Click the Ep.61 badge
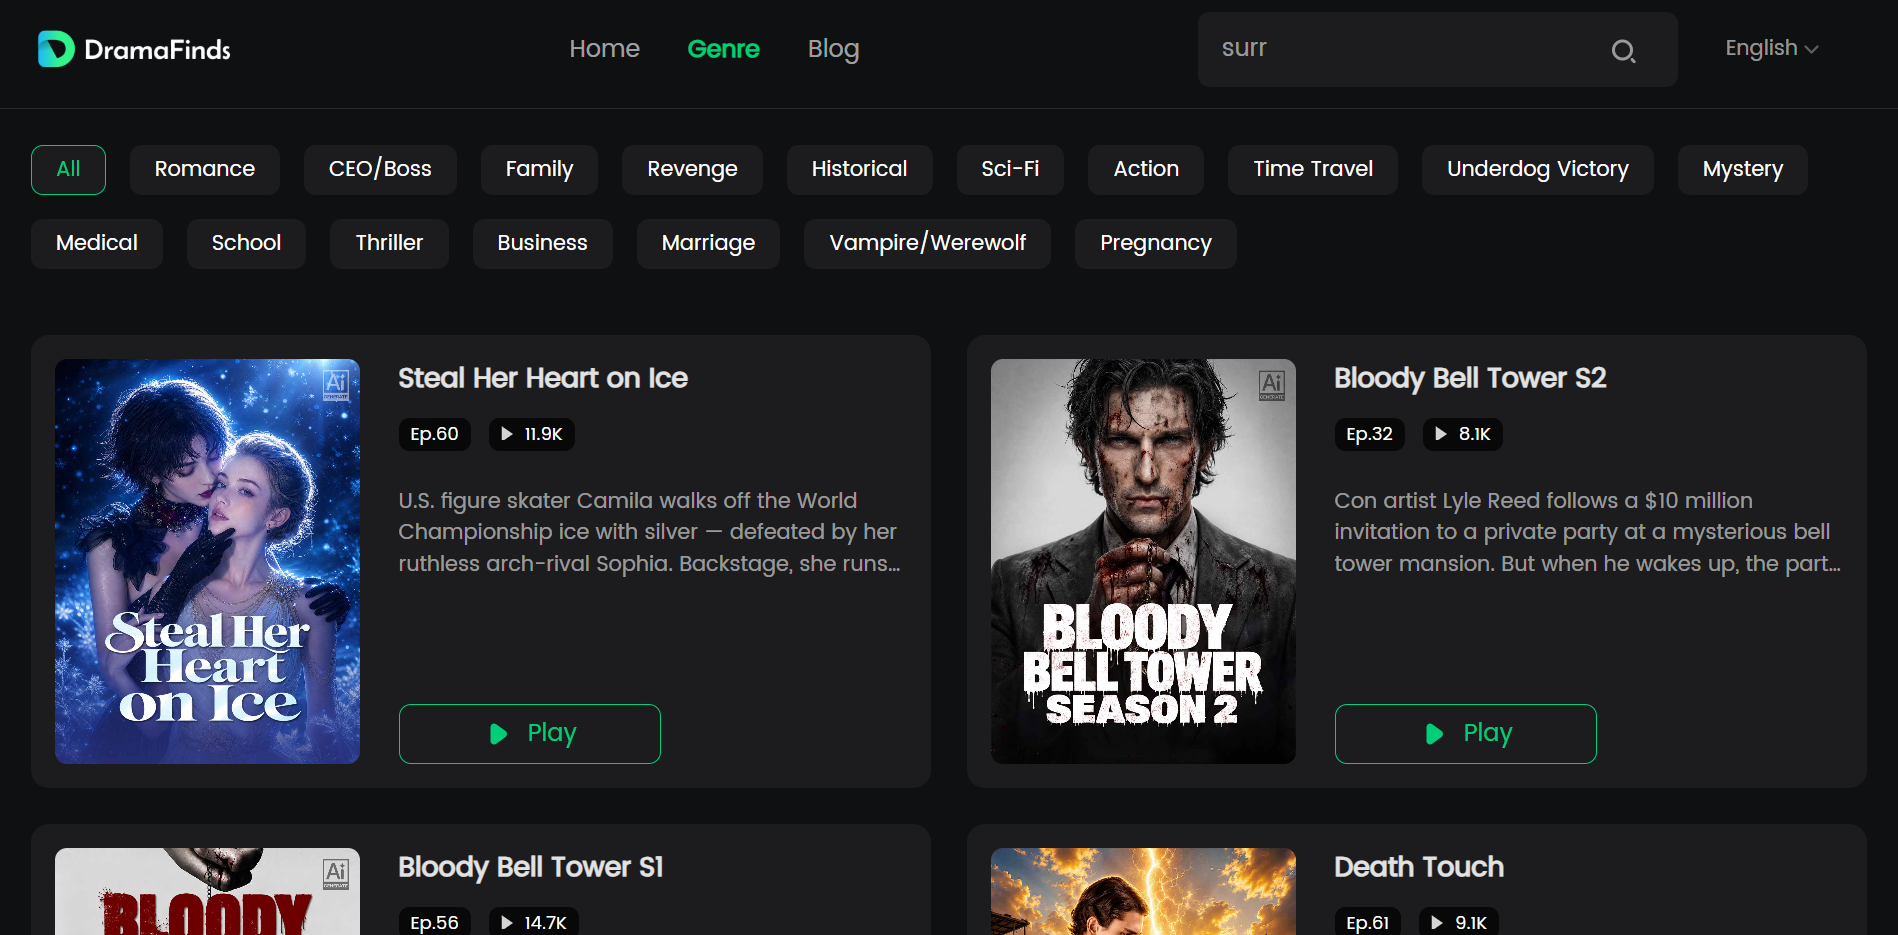The height and width of the screenshot is (935, 1898). pos(1368,922)
